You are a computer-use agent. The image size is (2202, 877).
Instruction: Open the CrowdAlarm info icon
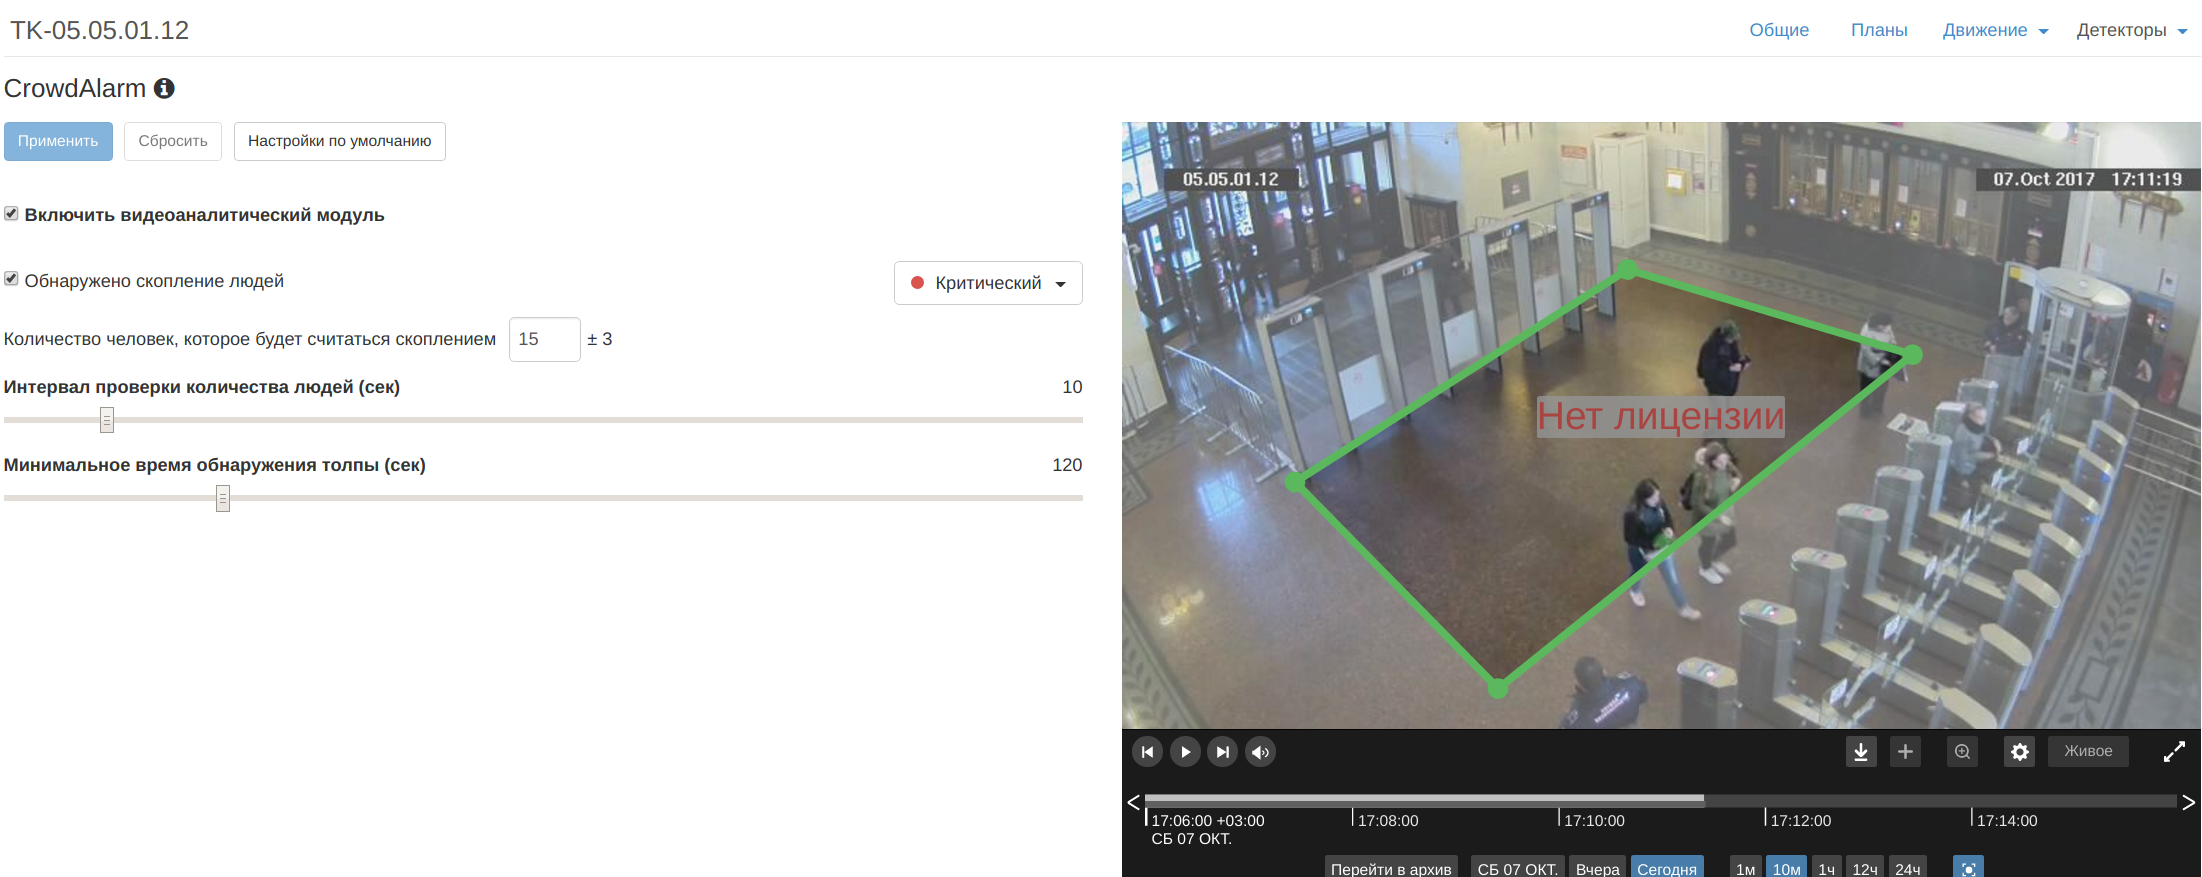pos(164,89)
